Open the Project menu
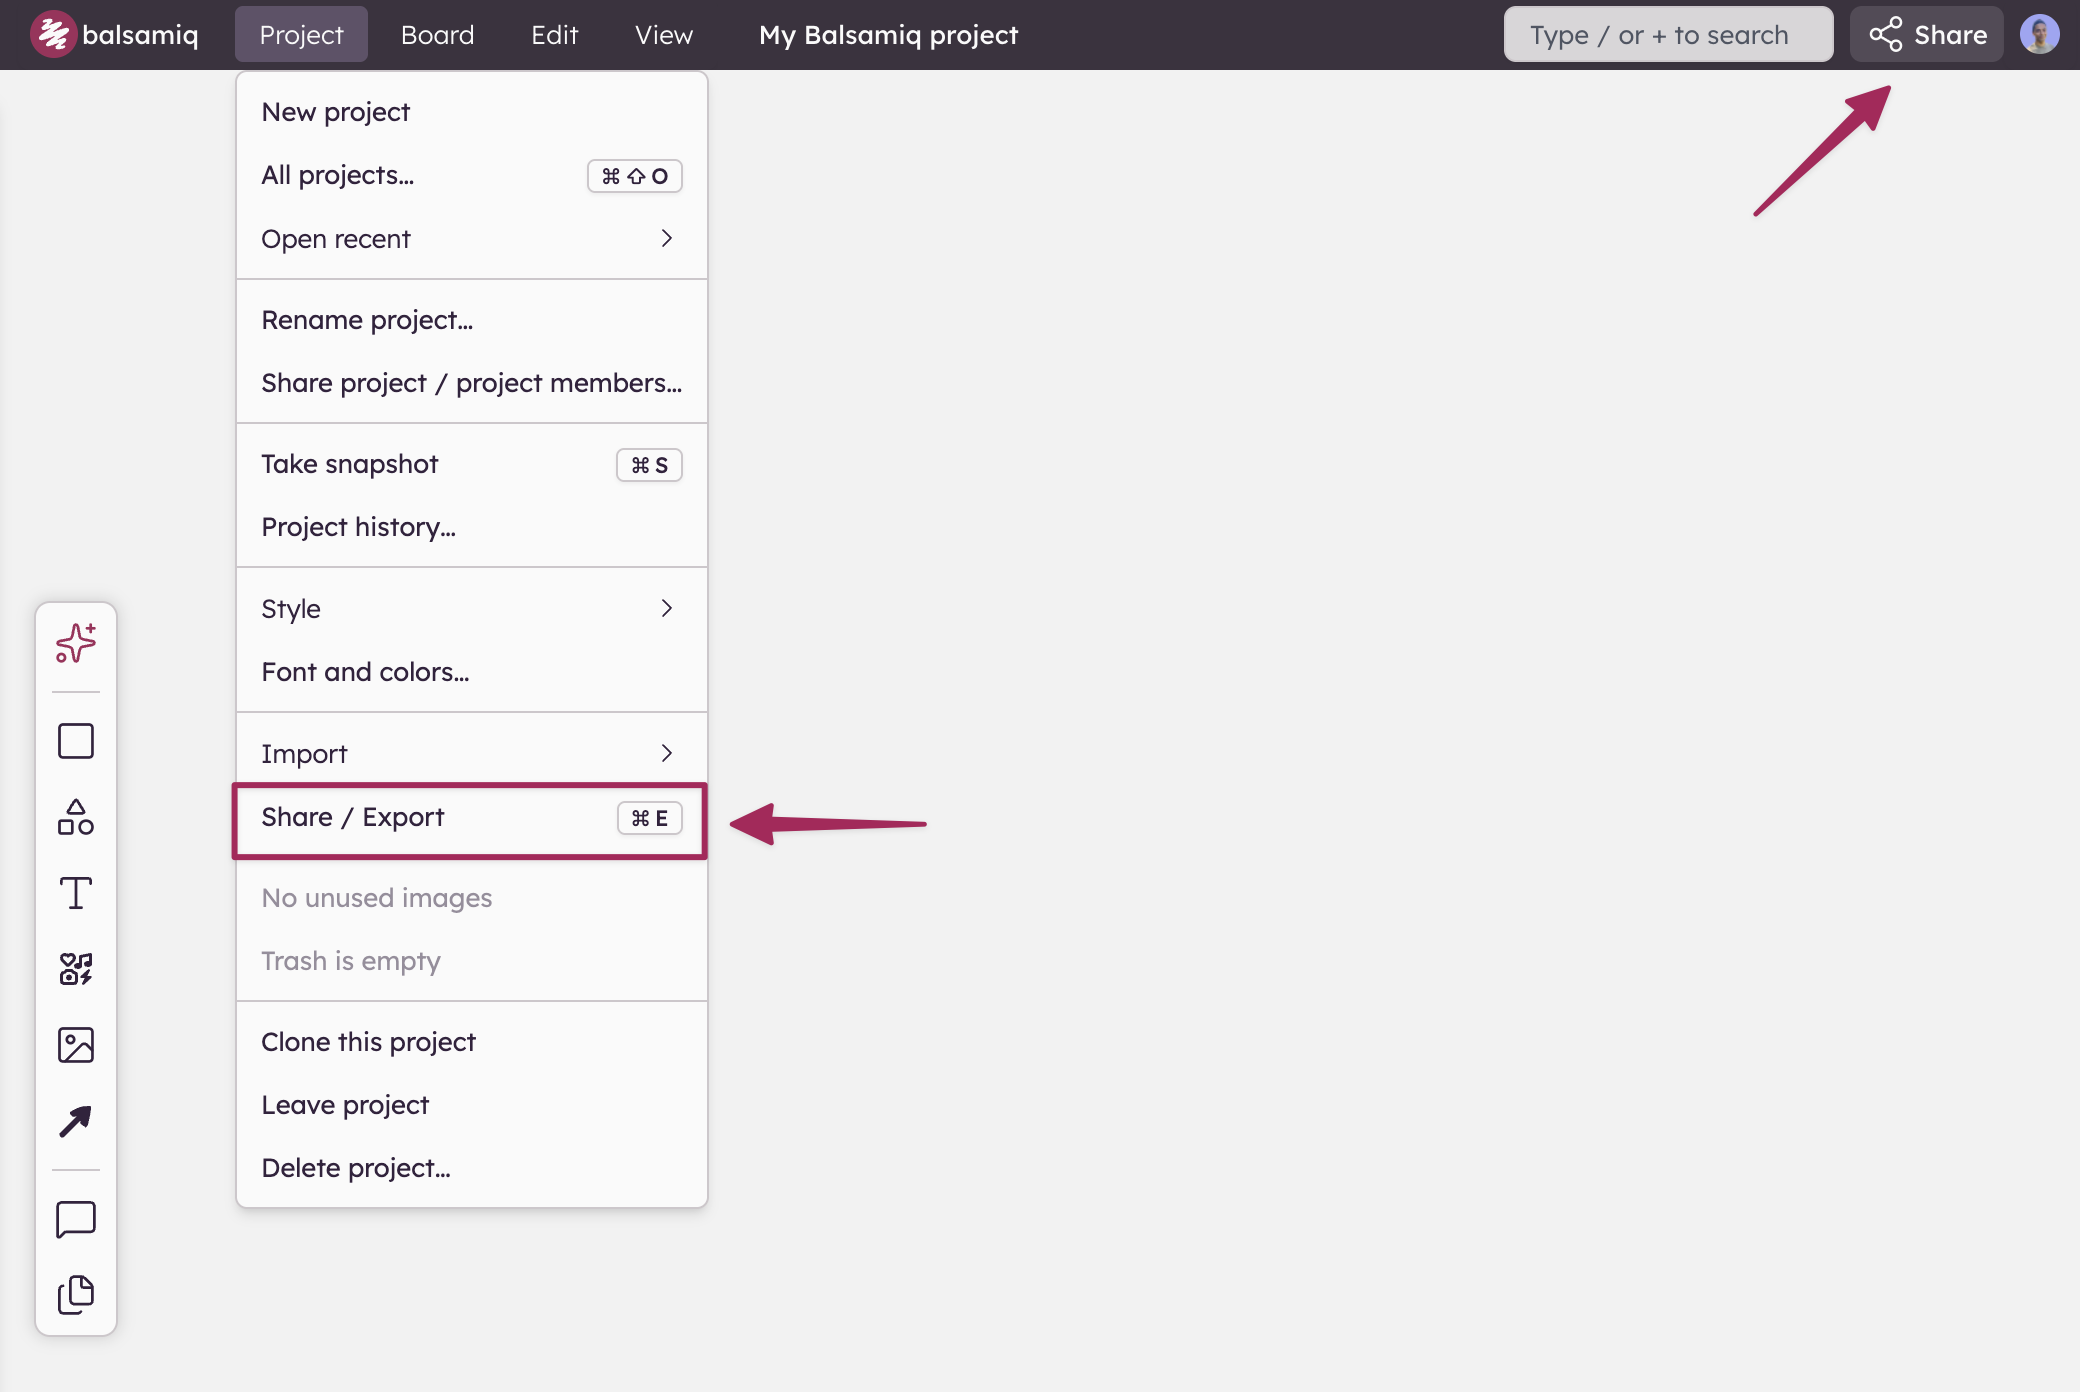2080x1392 pixels. tap(301, 34)
